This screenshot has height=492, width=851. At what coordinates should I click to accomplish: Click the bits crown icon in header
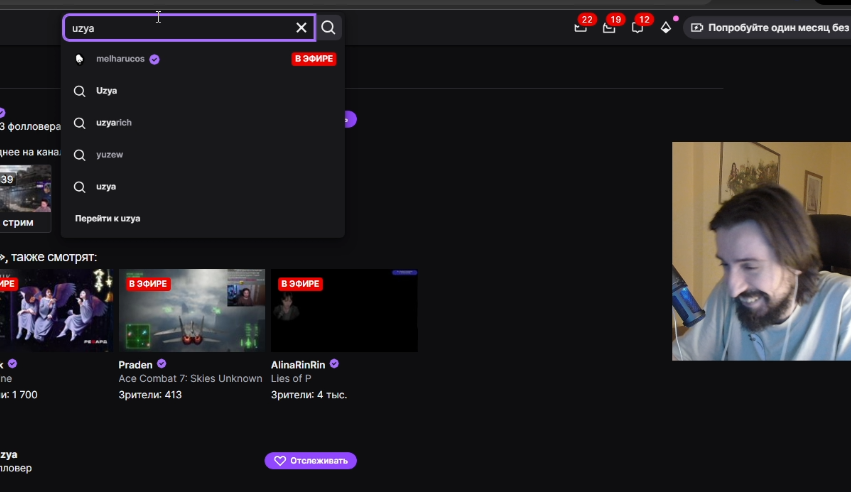point(666,28)
